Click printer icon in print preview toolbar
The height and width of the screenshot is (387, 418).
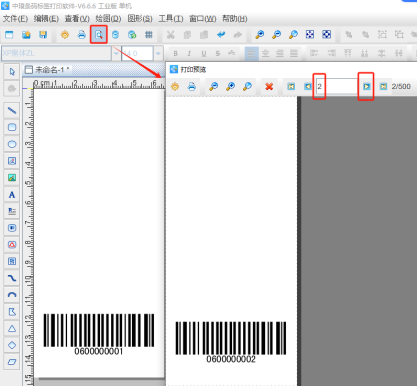[x=192, y=87]
